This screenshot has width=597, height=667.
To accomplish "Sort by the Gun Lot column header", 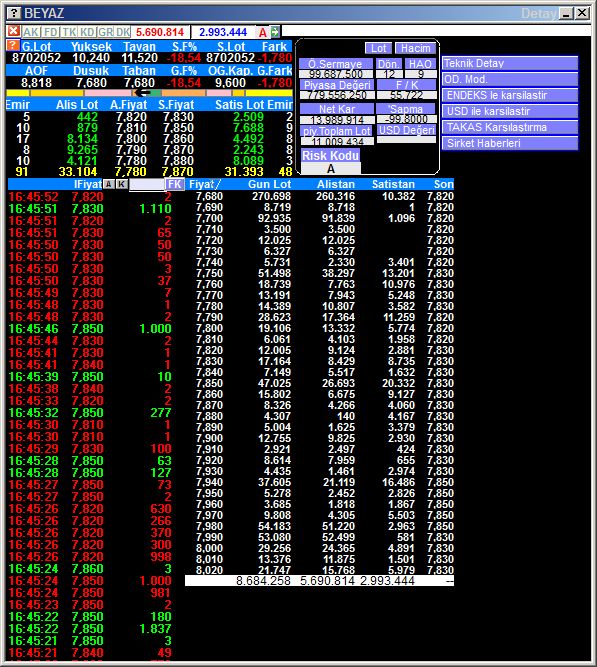I will point(269,184).
